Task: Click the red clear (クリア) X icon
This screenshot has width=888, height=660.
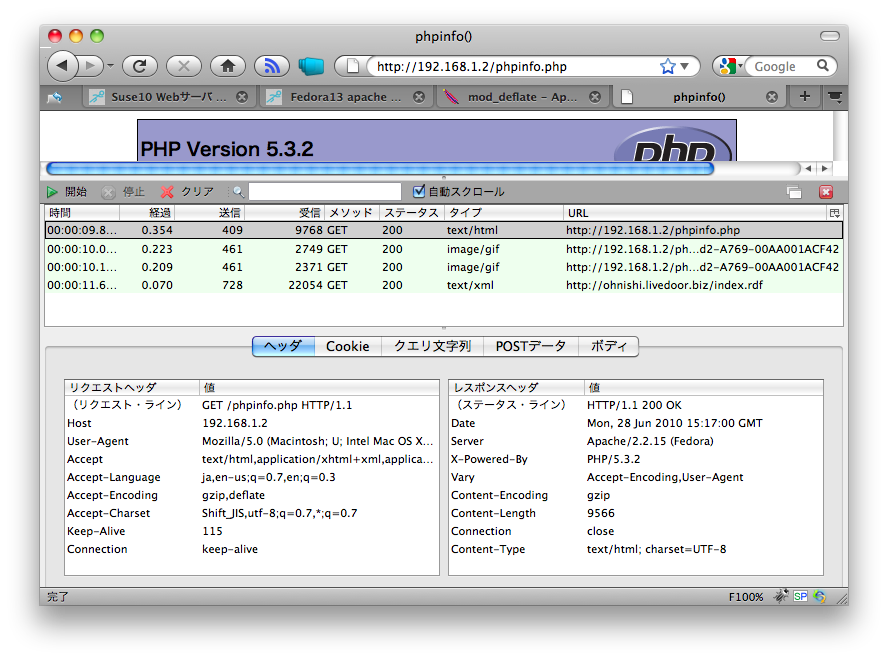Action: [167, 191]
